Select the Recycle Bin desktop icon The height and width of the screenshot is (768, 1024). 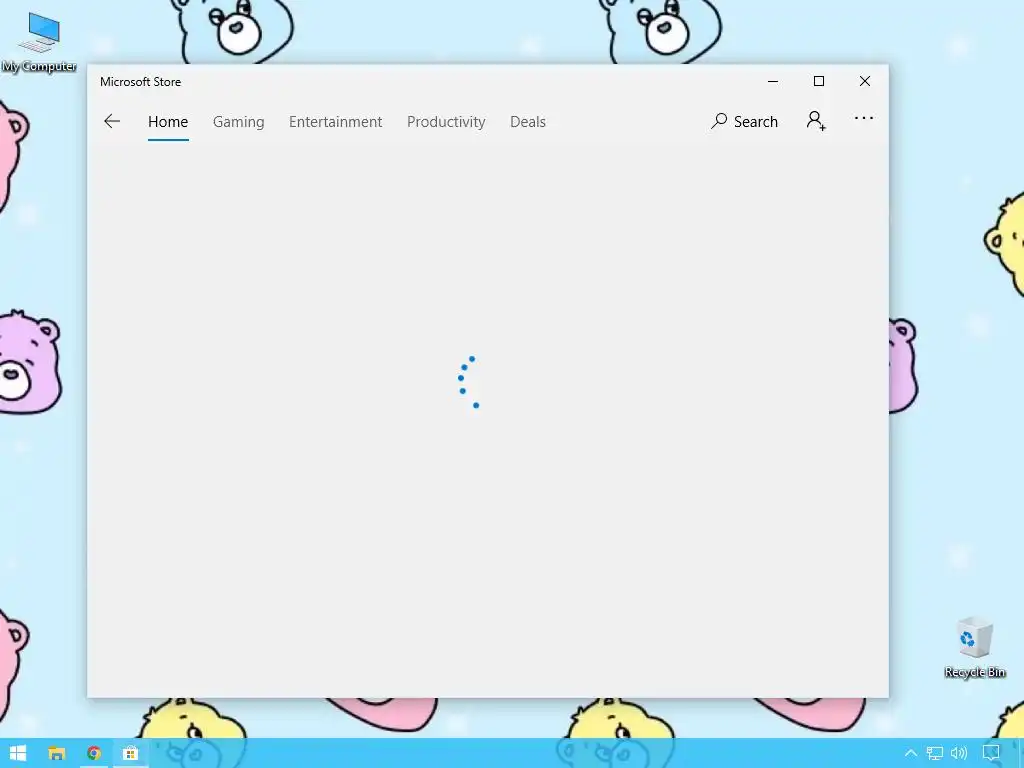[974, 648]
